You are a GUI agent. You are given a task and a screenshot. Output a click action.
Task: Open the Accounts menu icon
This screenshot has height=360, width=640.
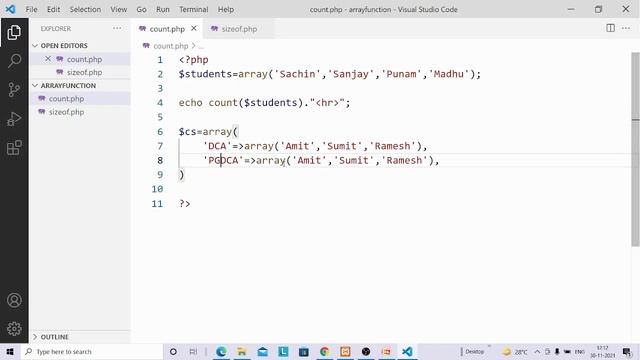point(14,300)
